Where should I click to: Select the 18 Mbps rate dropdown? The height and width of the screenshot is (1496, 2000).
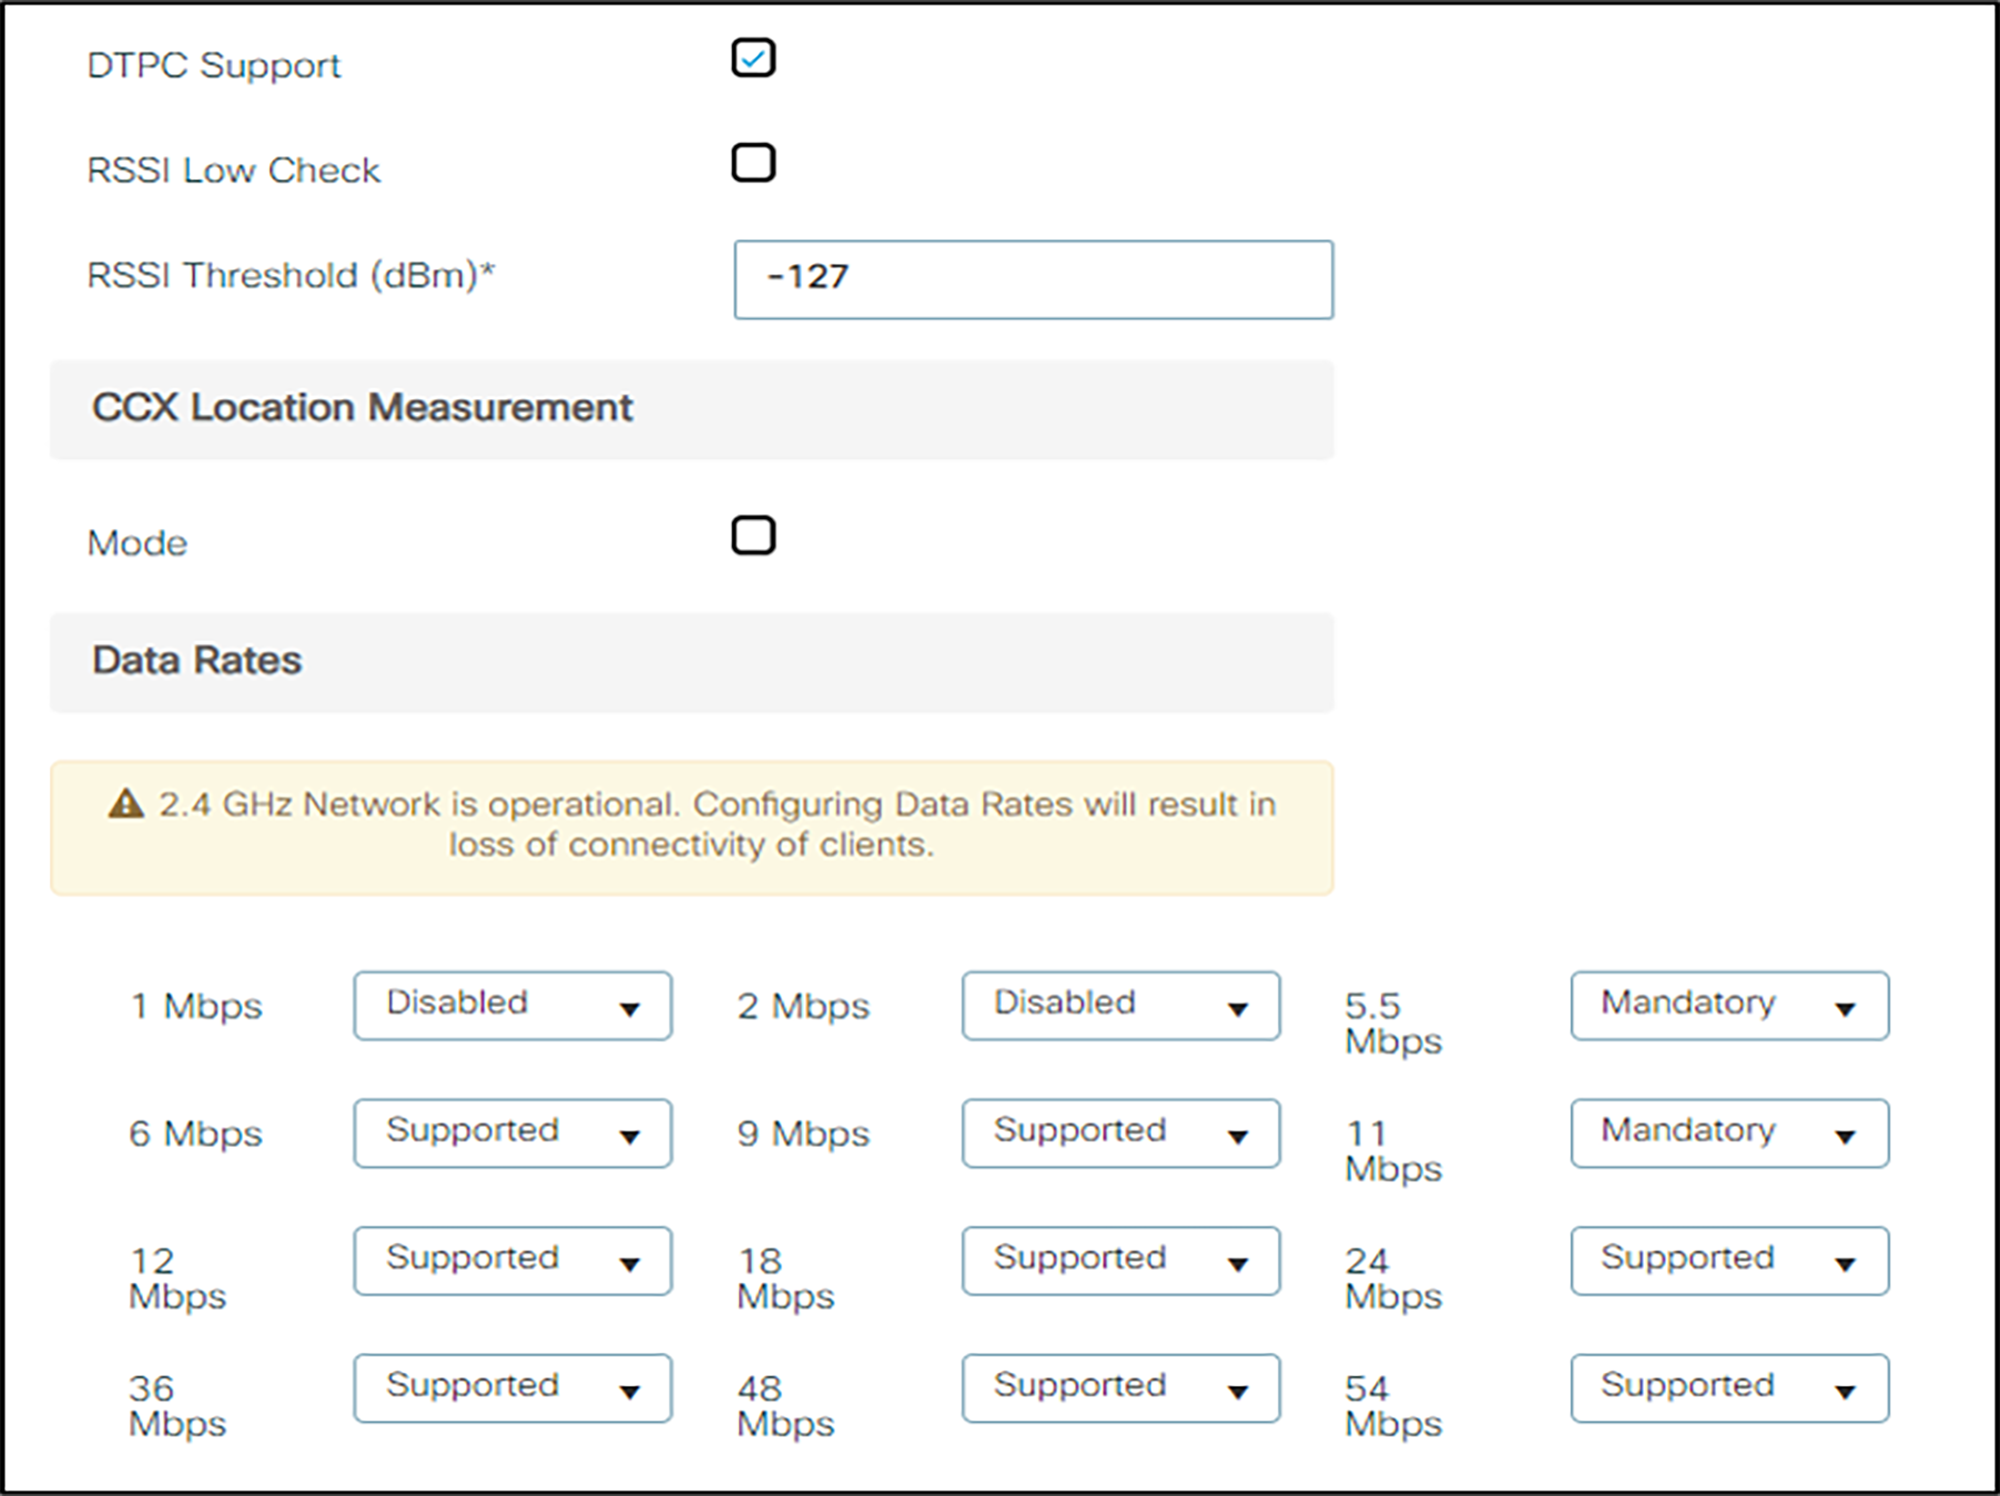point(1120,1261)
